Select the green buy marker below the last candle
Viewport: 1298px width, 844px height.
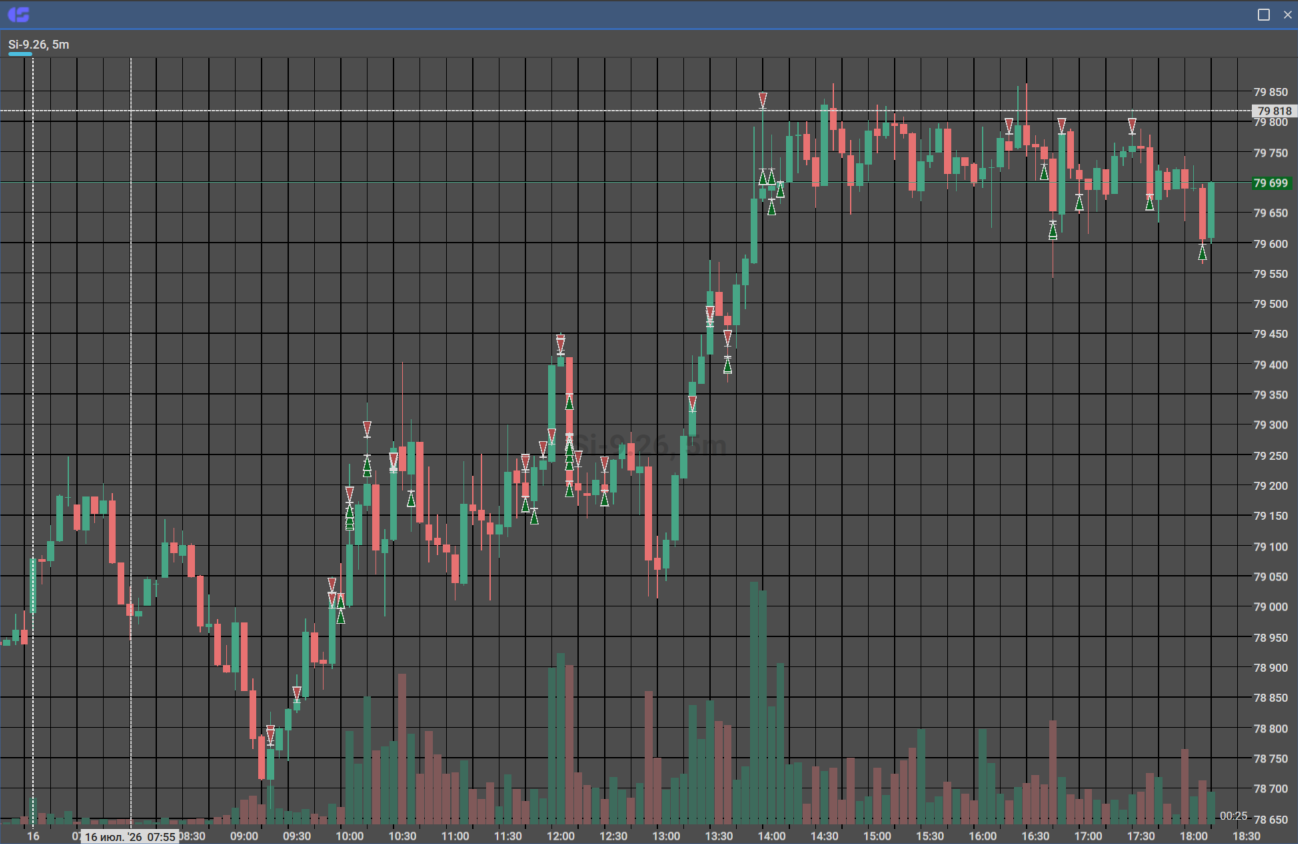1202,253
